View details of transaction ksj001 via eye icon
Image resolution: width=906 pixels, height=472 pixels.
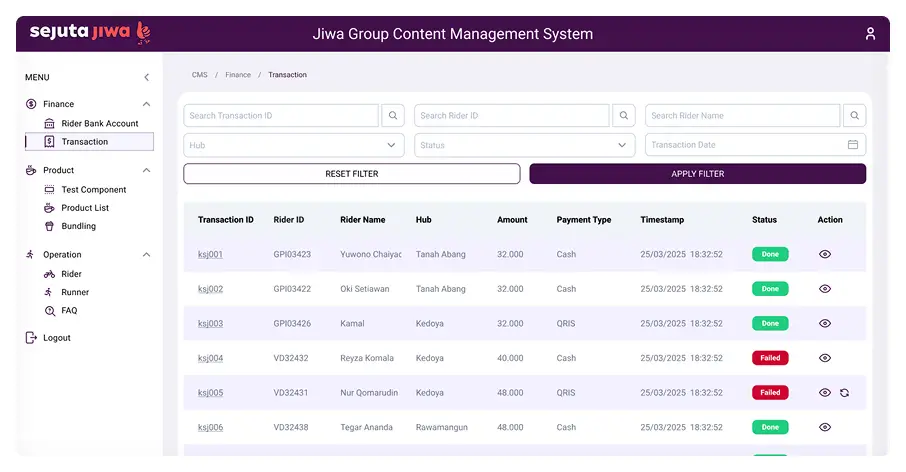(825, 255)
